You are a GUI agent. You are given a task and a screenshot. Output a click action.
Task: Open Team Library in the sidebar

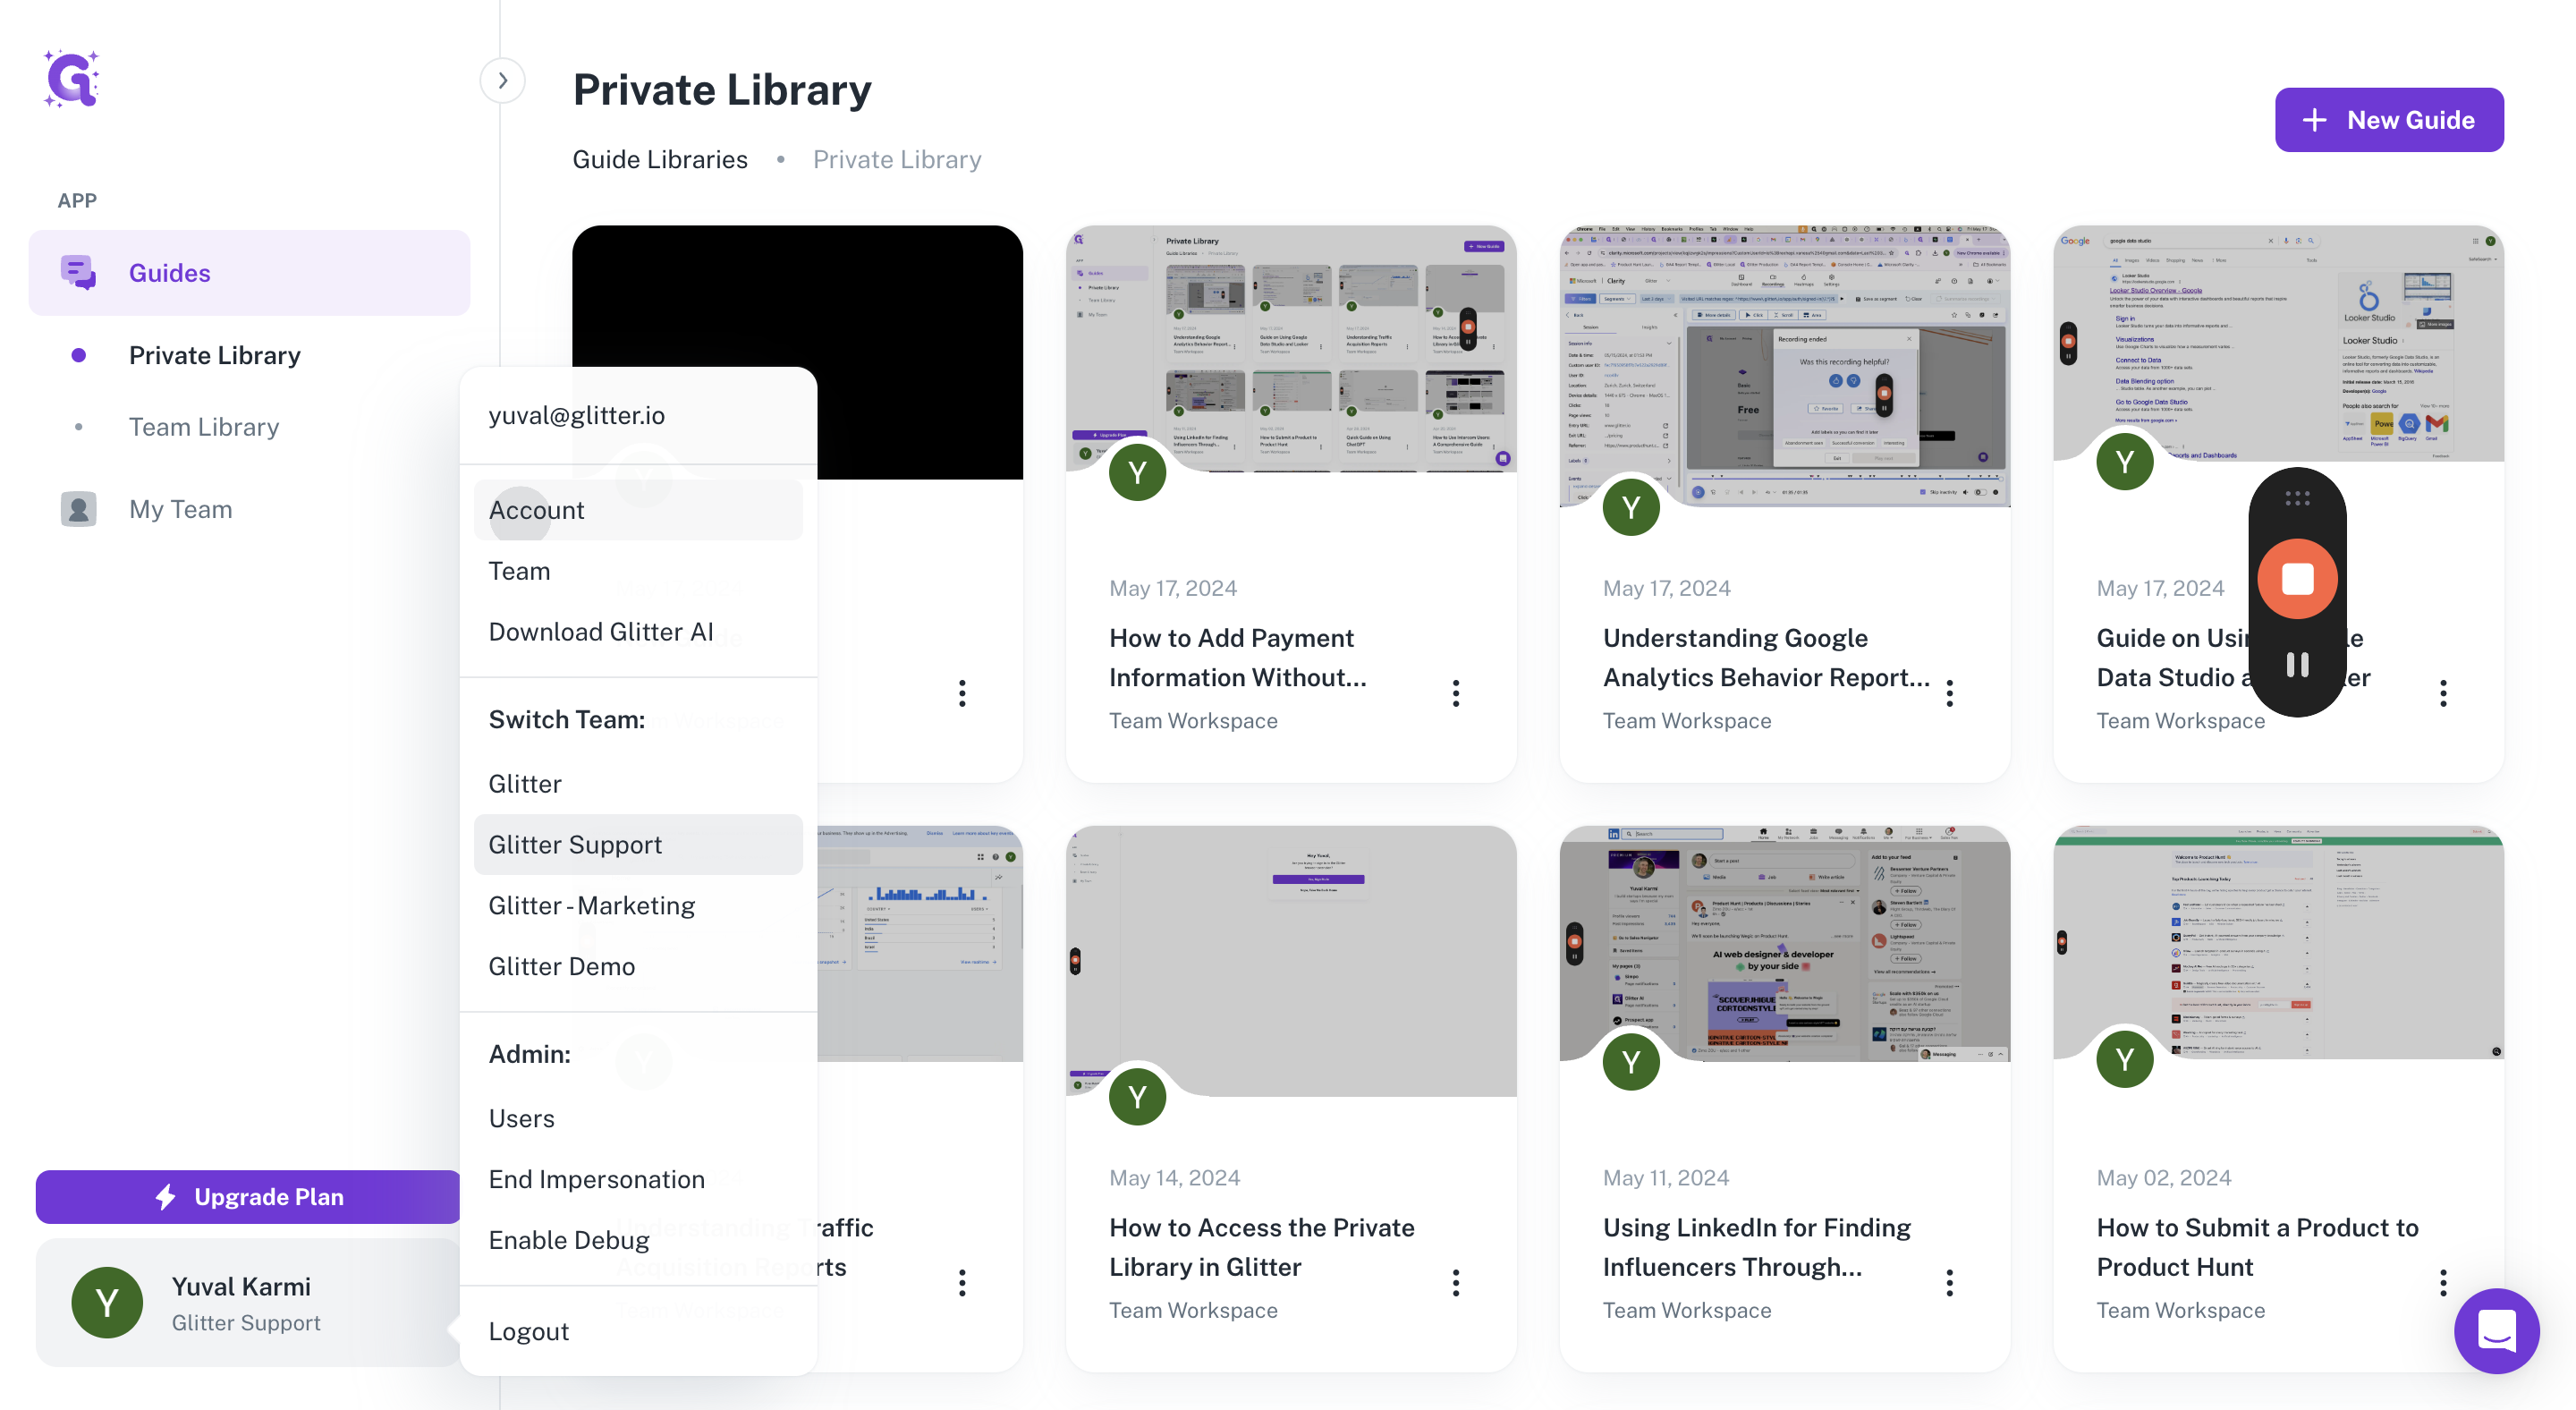[204, 427]
